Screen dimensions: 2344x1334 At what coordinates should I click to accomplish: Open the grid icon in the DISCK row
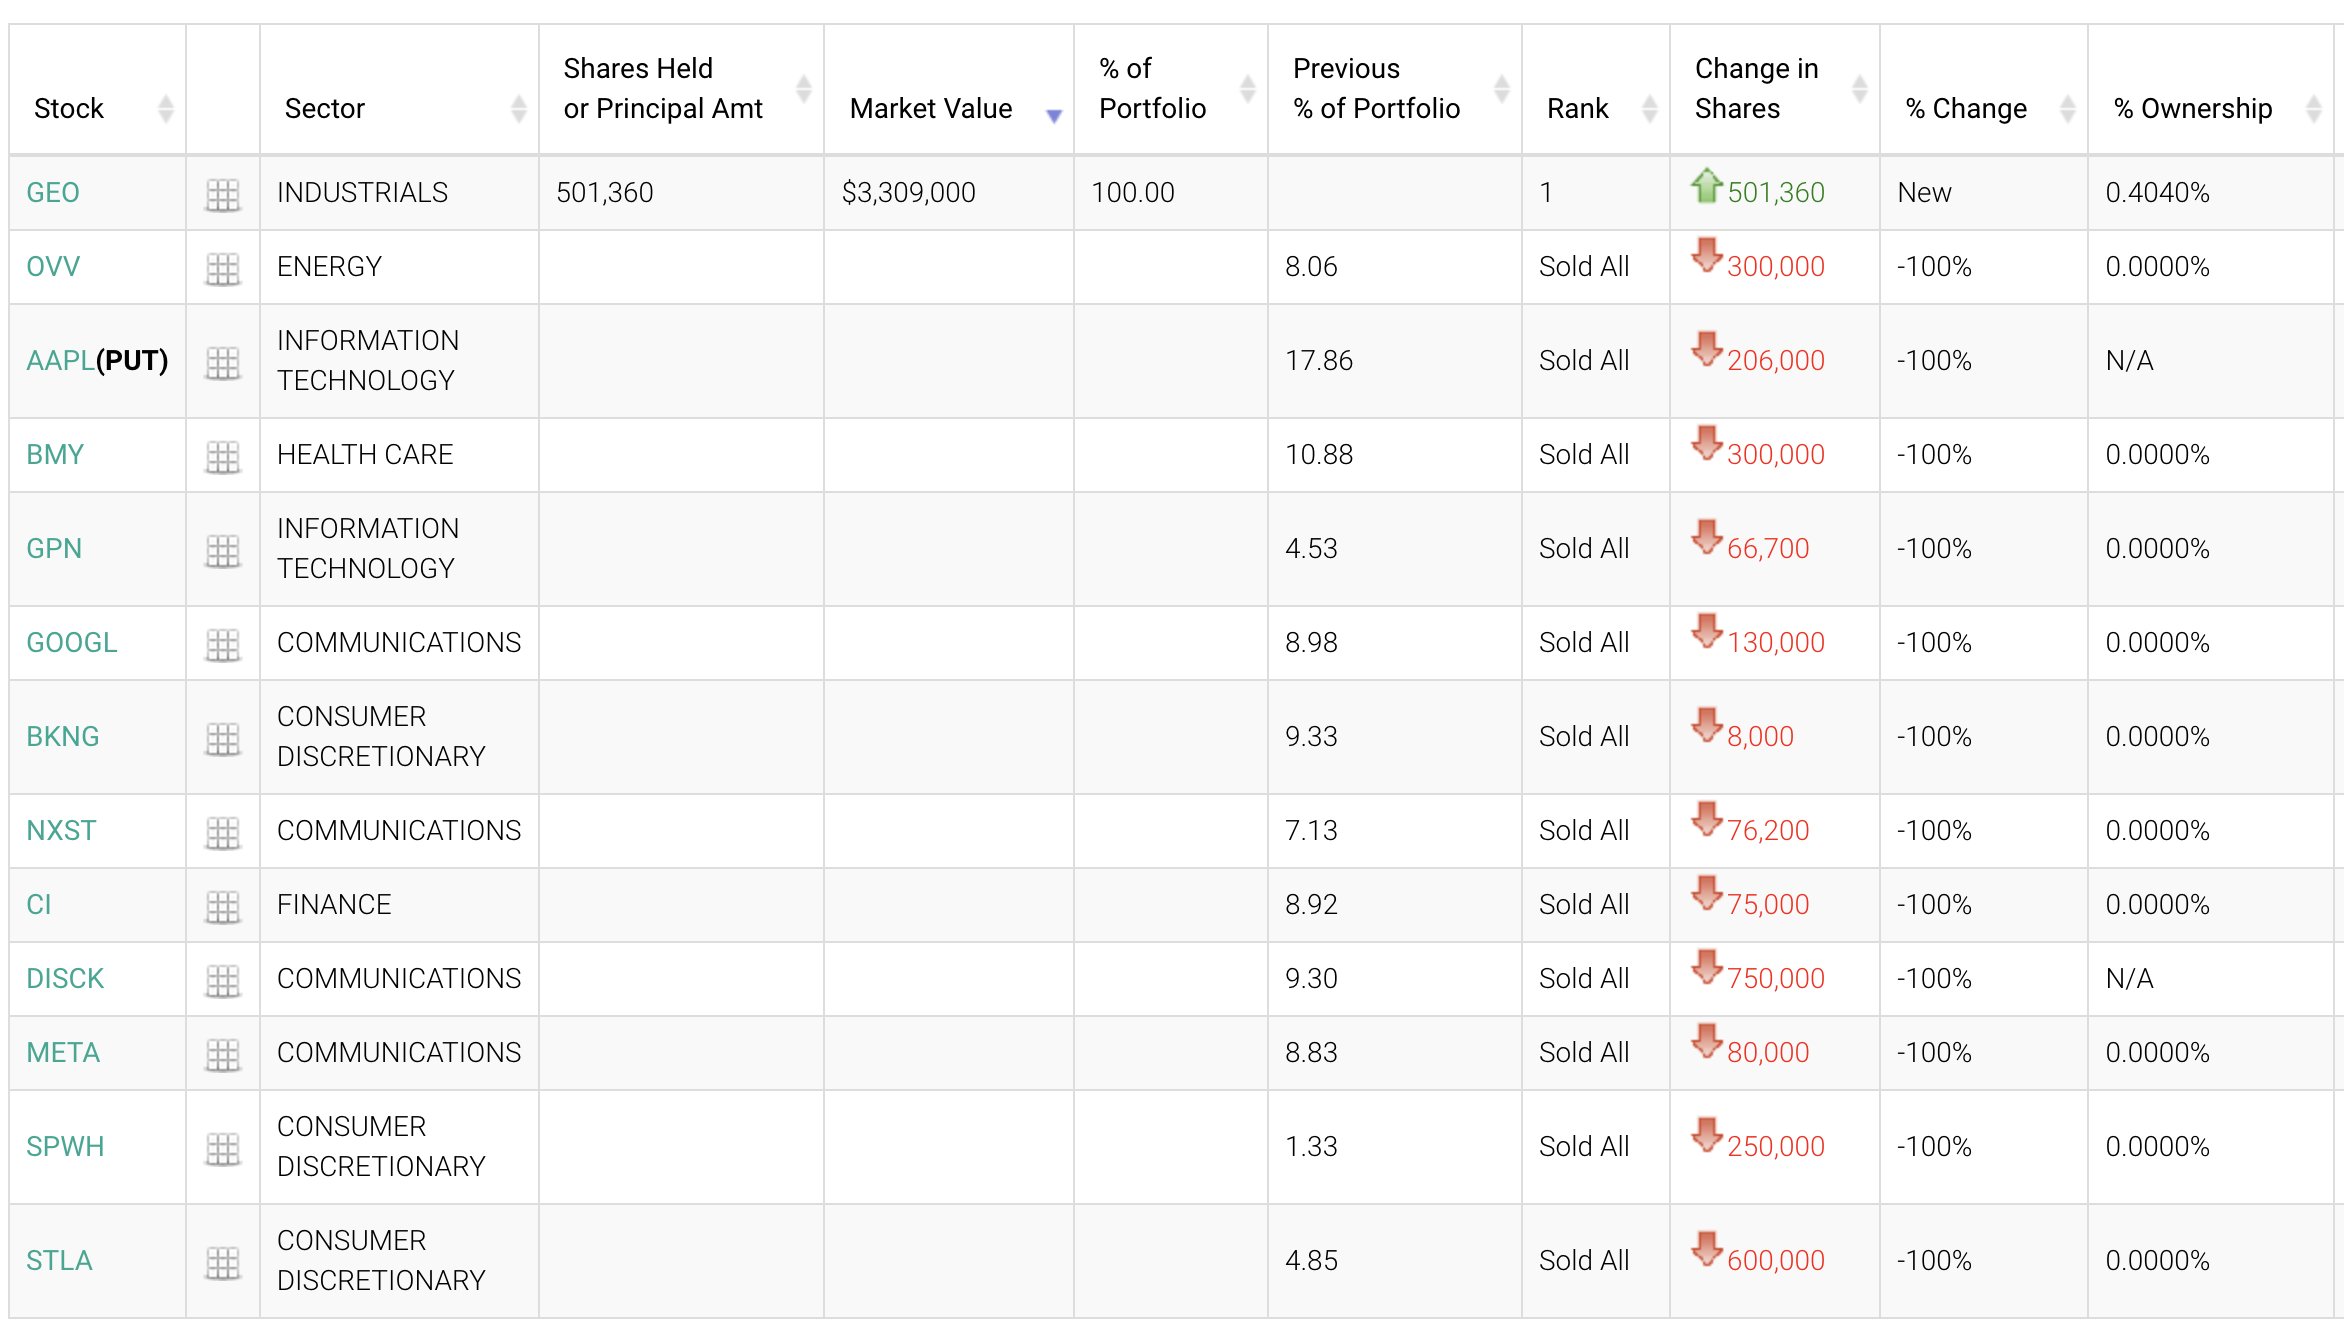[x=223, y=980]
